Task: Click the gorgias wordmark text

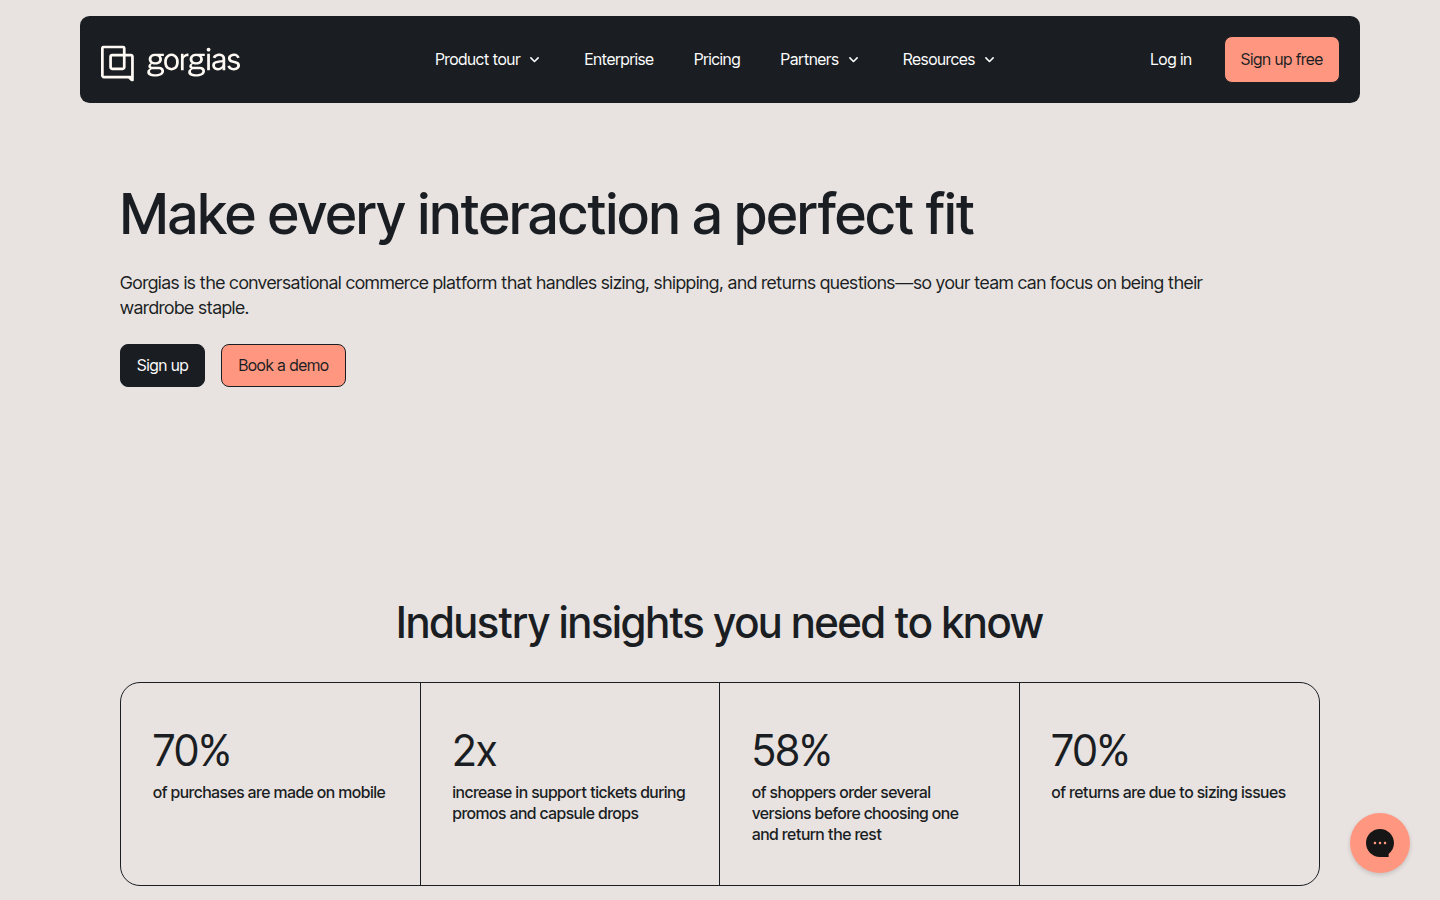Action: coord(193,61)
